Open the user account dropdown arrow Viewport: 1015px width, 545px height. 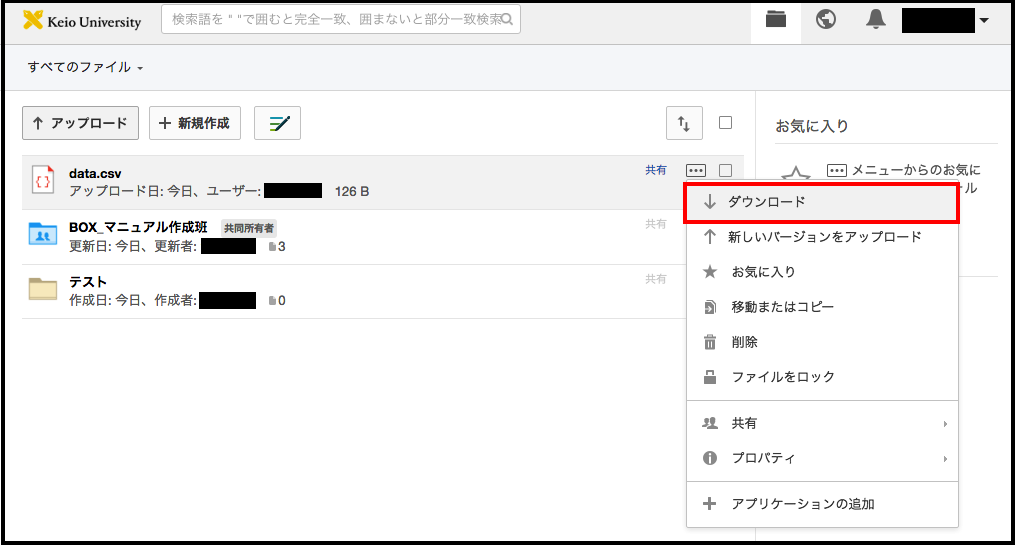(984, 21)
